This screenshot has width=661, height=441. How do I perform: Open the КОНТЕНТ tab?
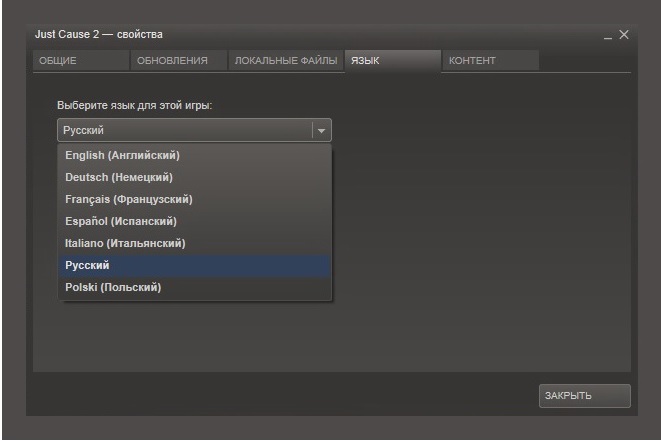[491, 61]
